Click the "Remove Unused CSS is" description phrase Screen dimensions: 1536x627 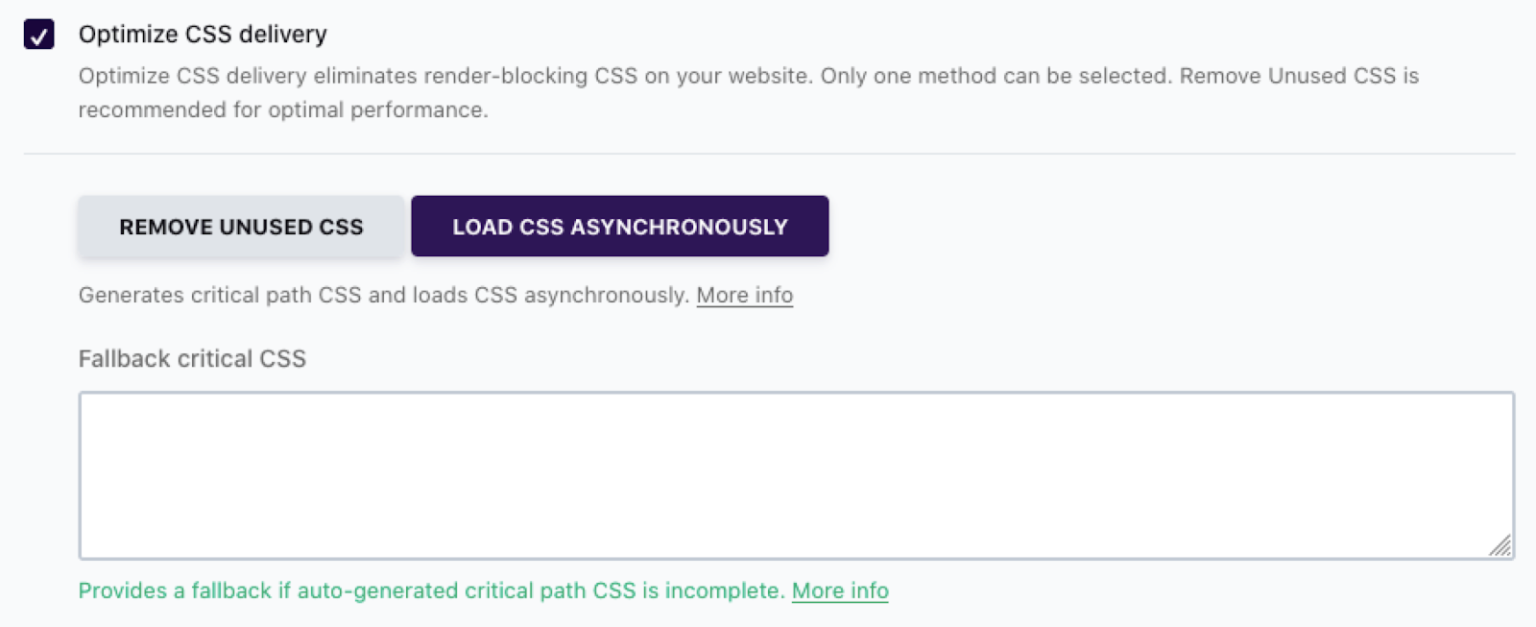tap(1298, 76)
